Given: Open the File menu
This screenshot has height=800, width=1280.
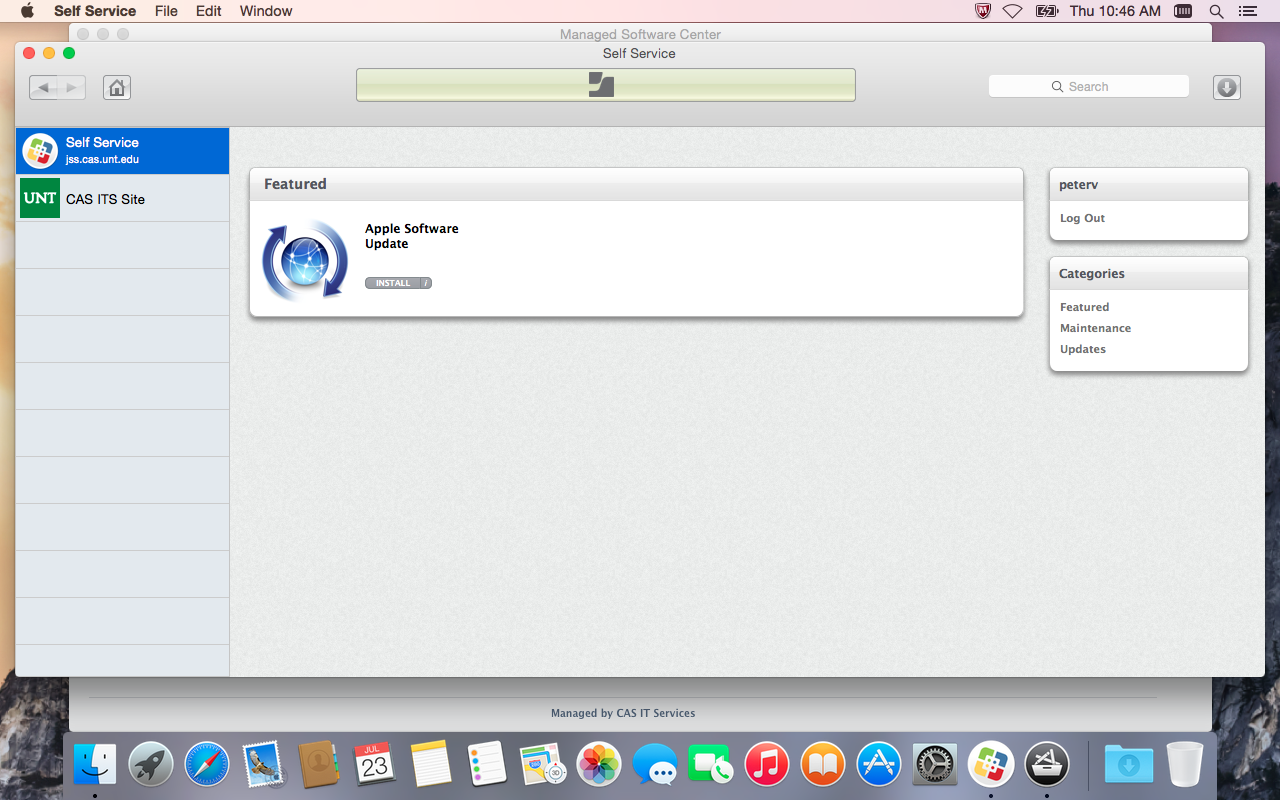Looking at the screenshot, I should (166, 11).
